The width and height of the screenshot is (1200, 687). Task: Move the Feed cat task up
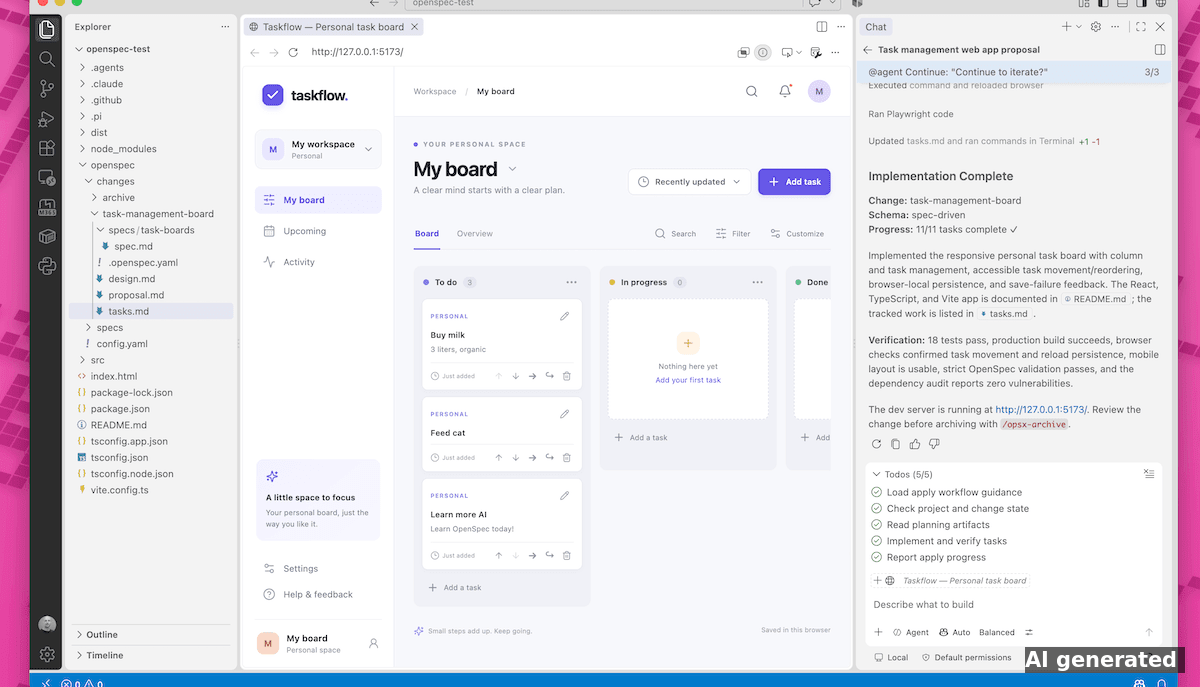(499, 458)
